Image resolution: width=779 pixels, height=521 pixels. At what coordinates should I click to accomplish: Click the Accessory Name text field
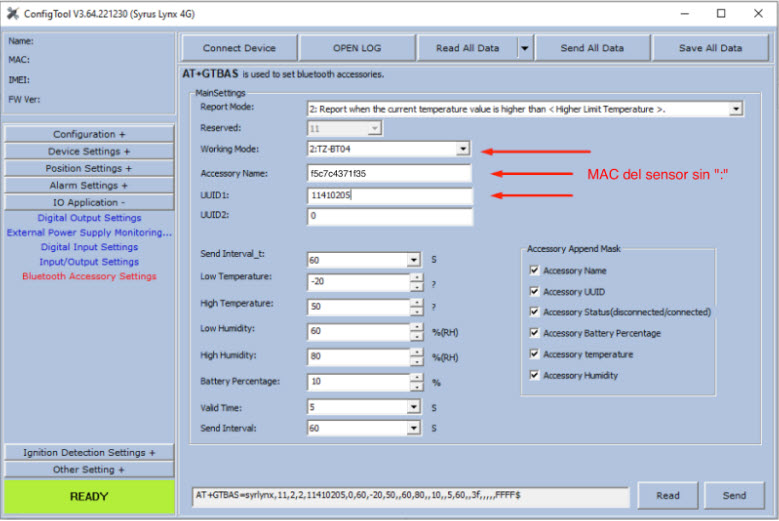(390, 173)
